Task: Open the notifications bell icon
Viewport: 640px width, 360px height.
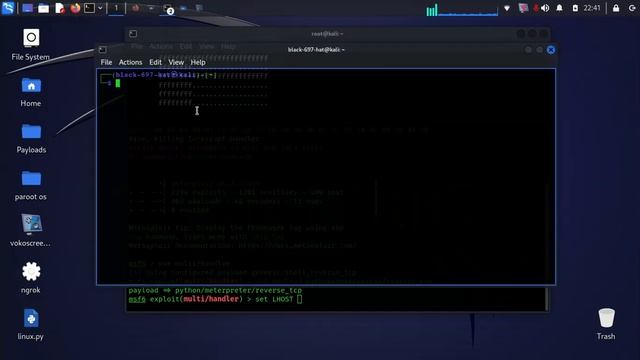Action: tap(560, 8)
